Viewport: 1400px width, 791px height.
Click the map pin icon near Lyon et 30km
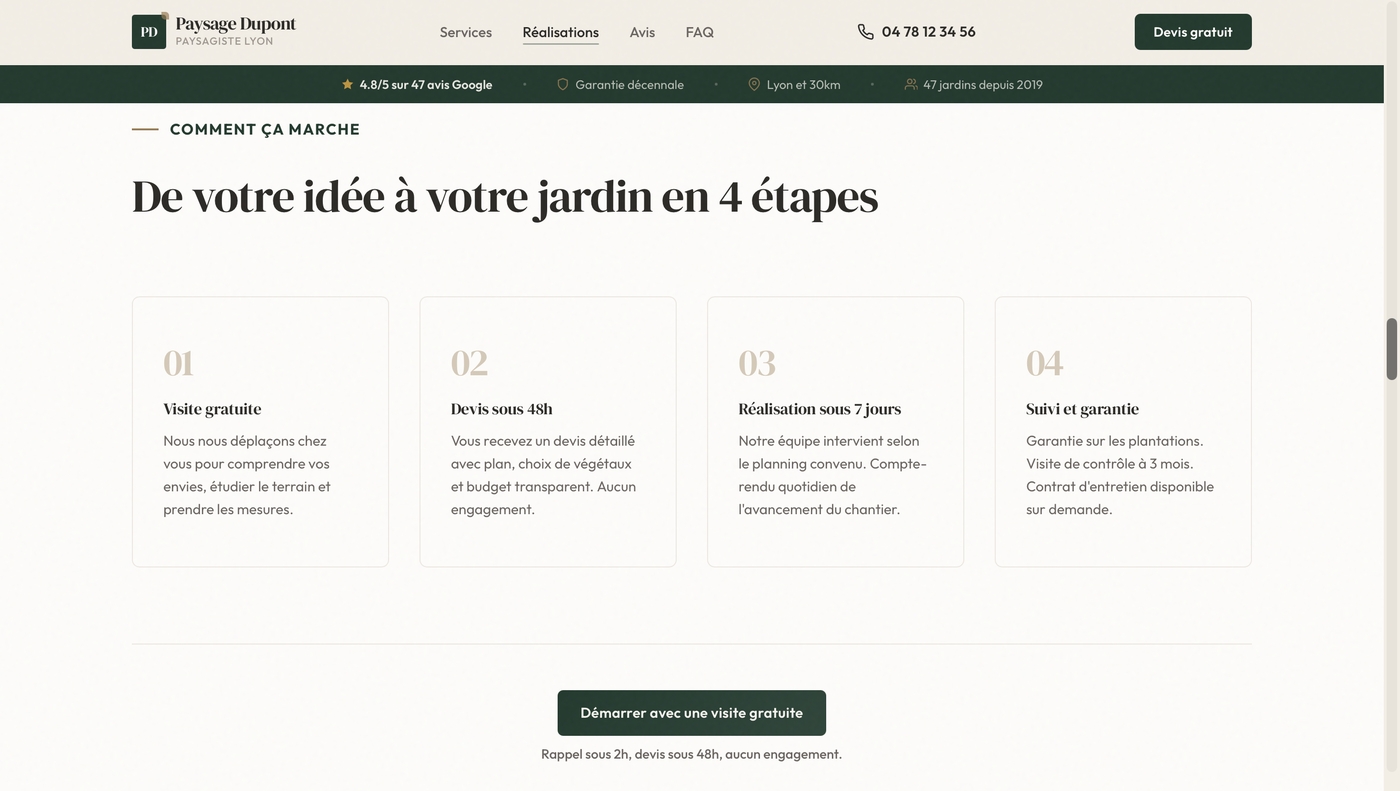(754, 85)
